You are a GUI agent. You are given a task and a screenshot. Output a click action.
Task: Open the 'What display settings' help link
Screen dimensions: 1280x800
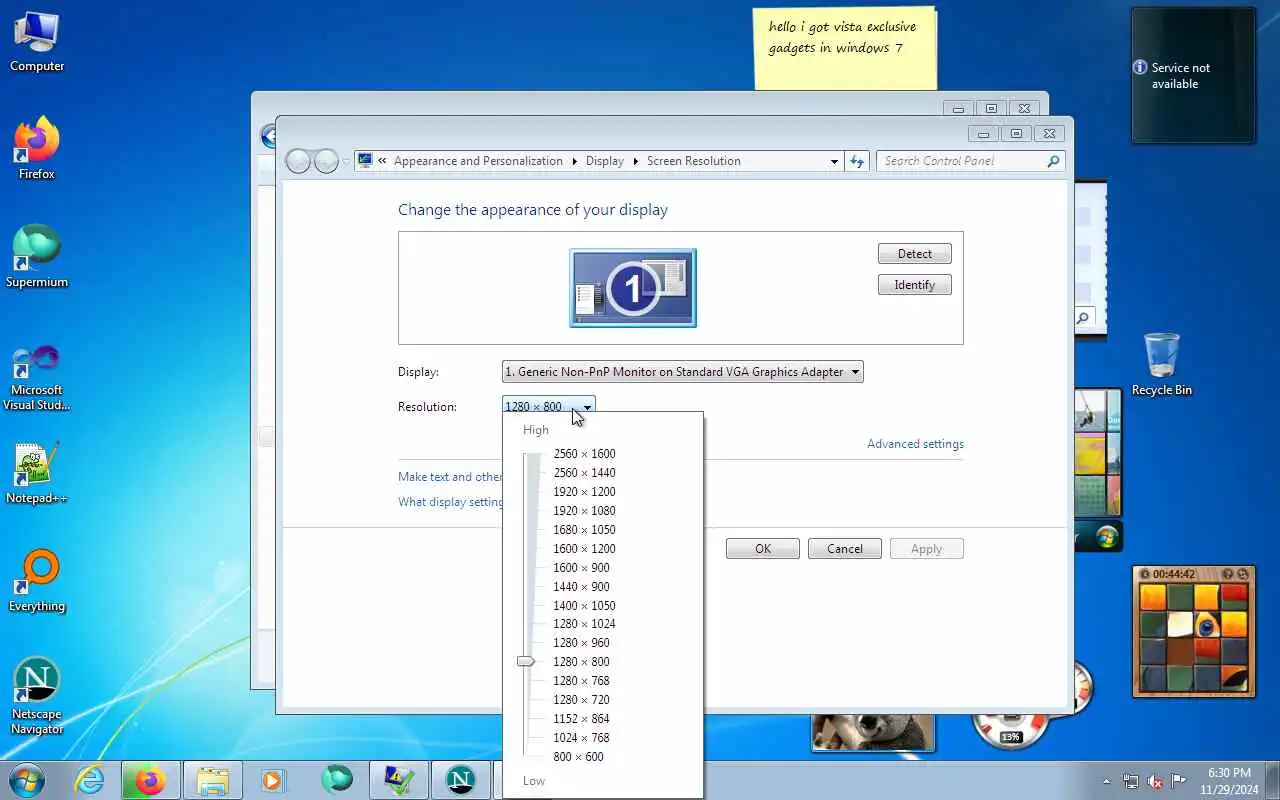pyautogui.click(x=450, y=502)
